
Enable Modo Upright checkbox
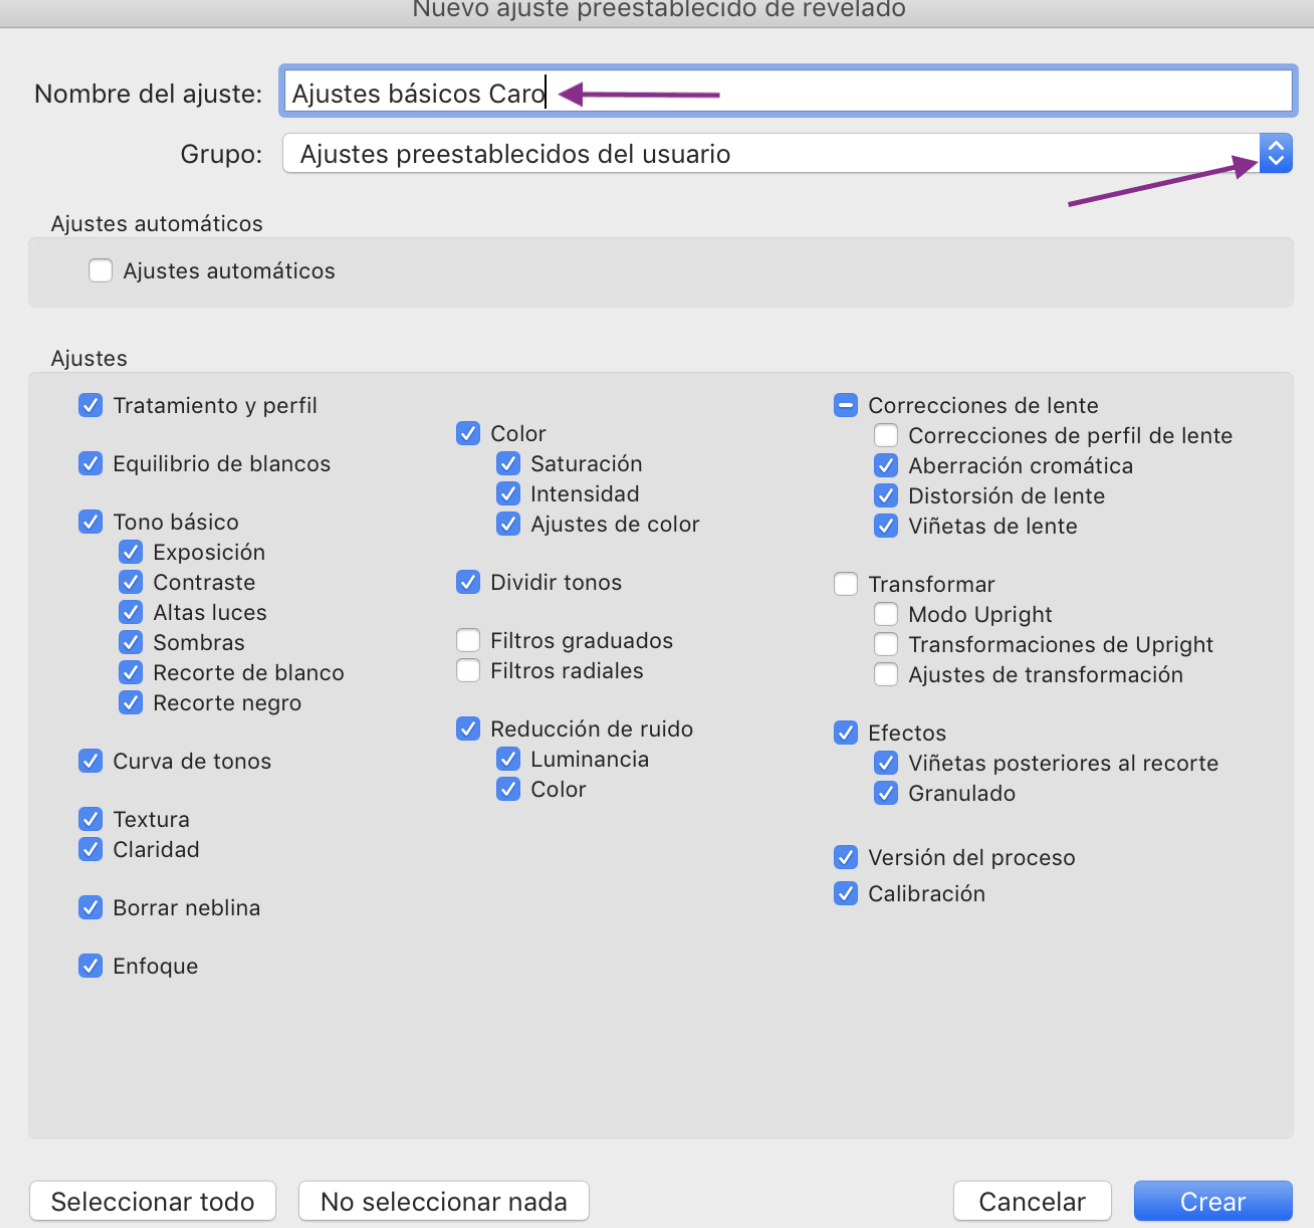pos(886,614)
